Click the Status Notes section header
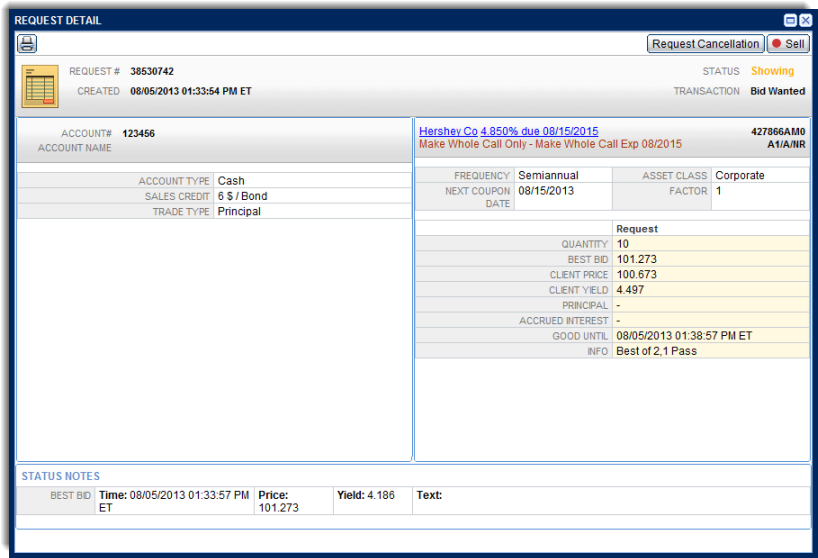 pos(61,476)
